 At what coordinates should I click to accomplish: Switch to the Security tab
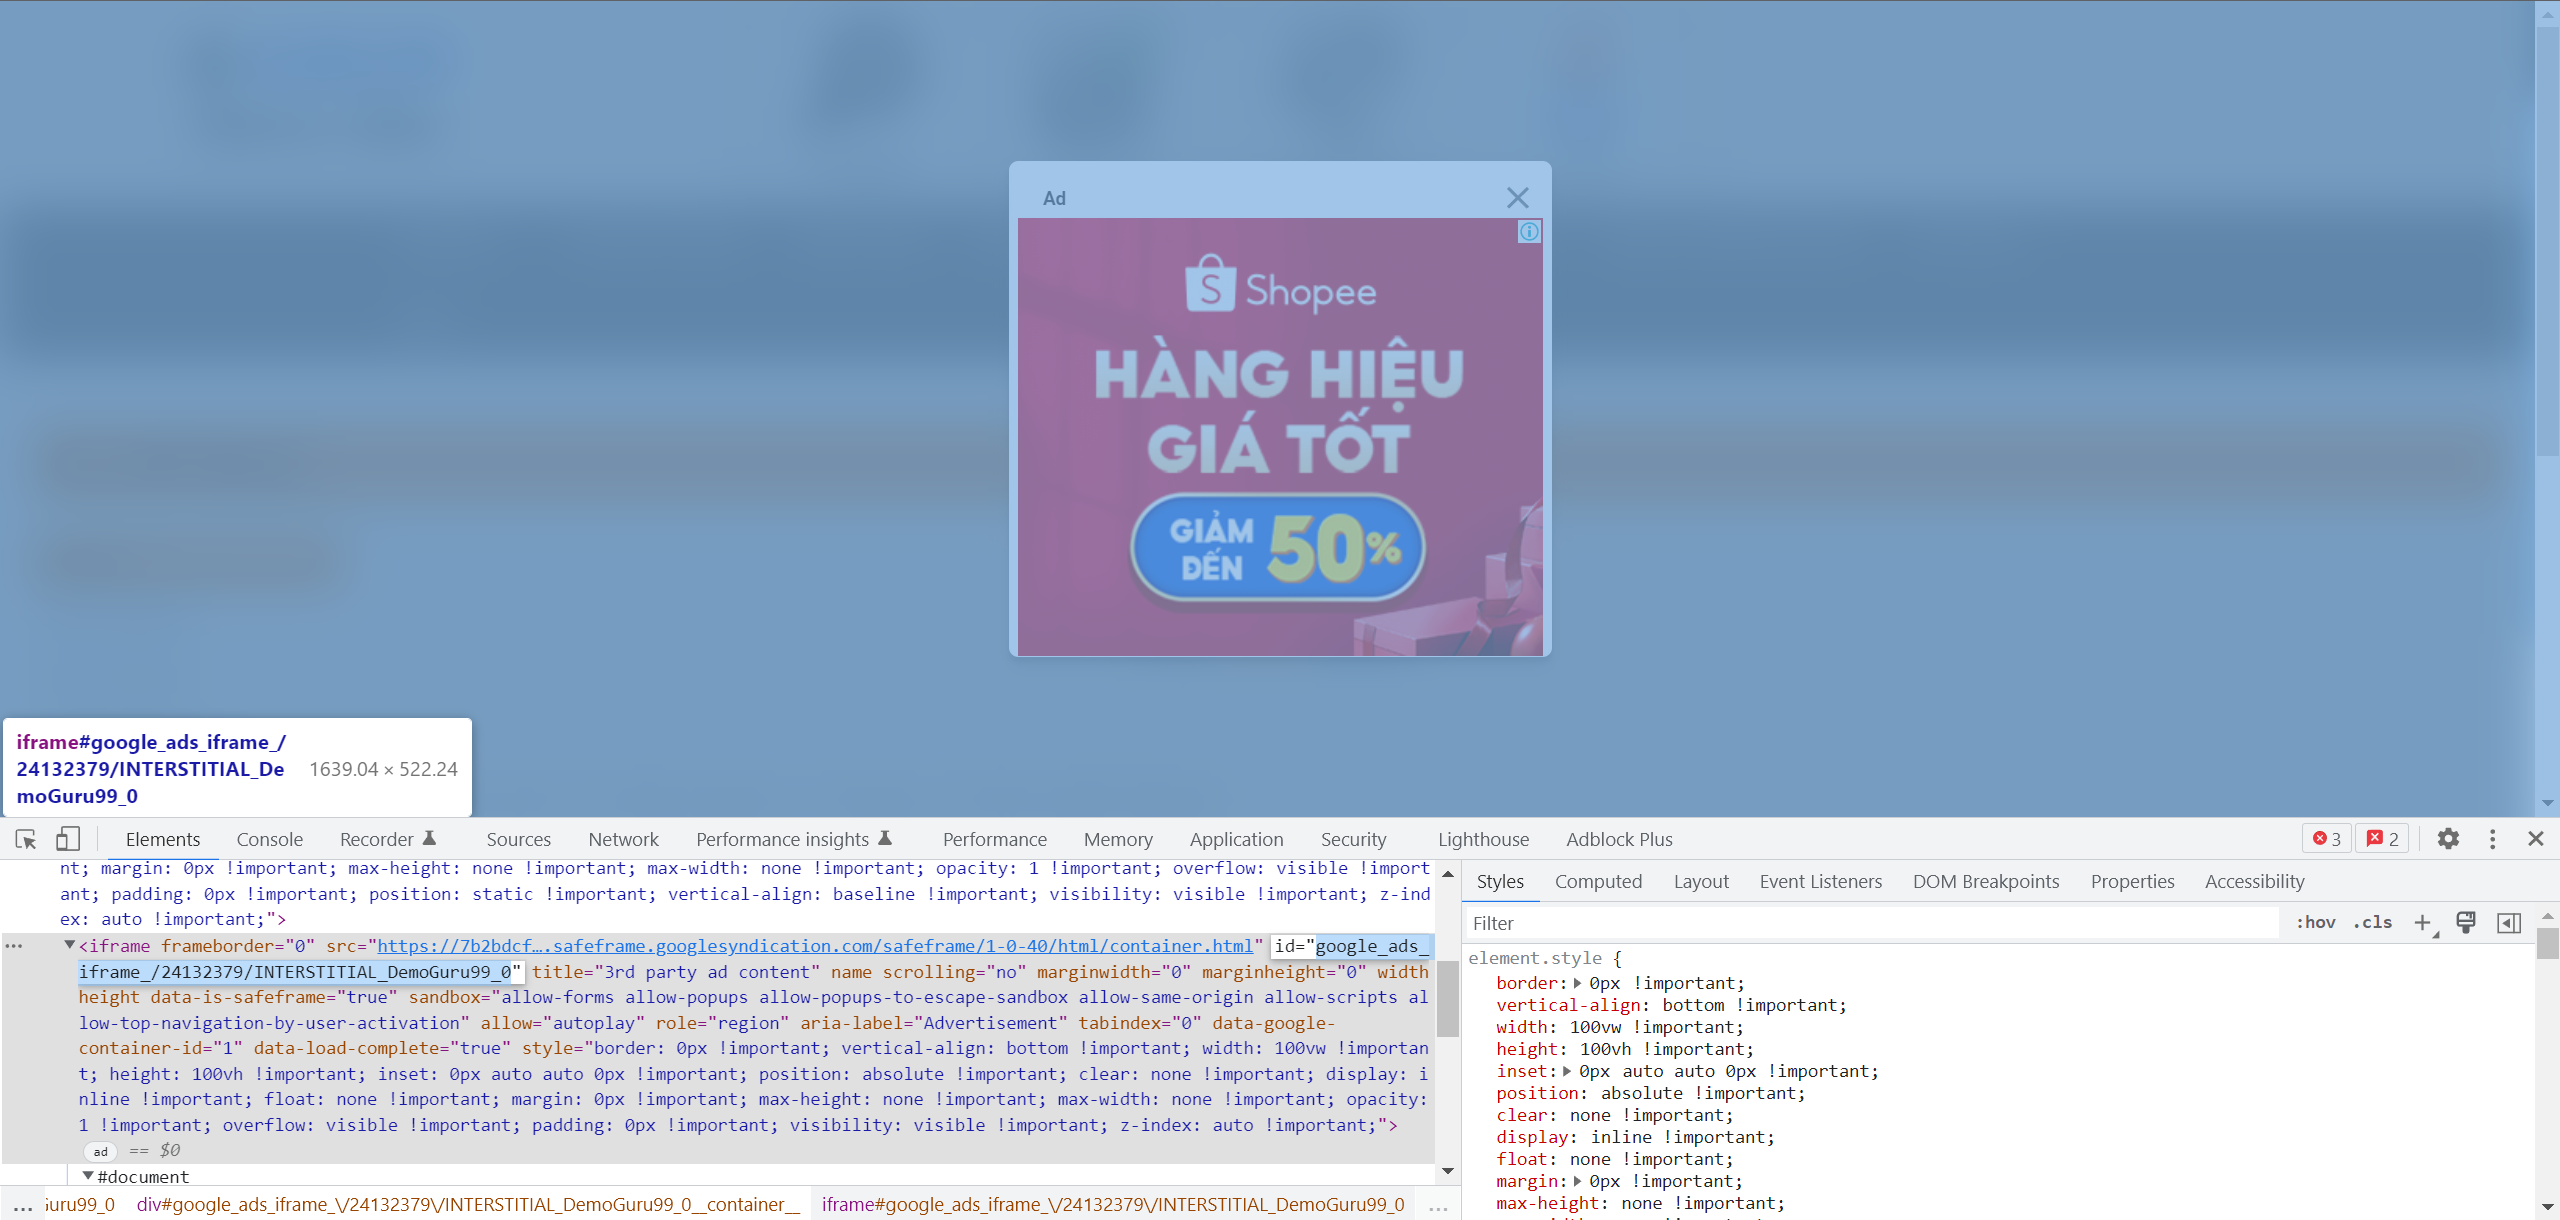[1353, 839]
